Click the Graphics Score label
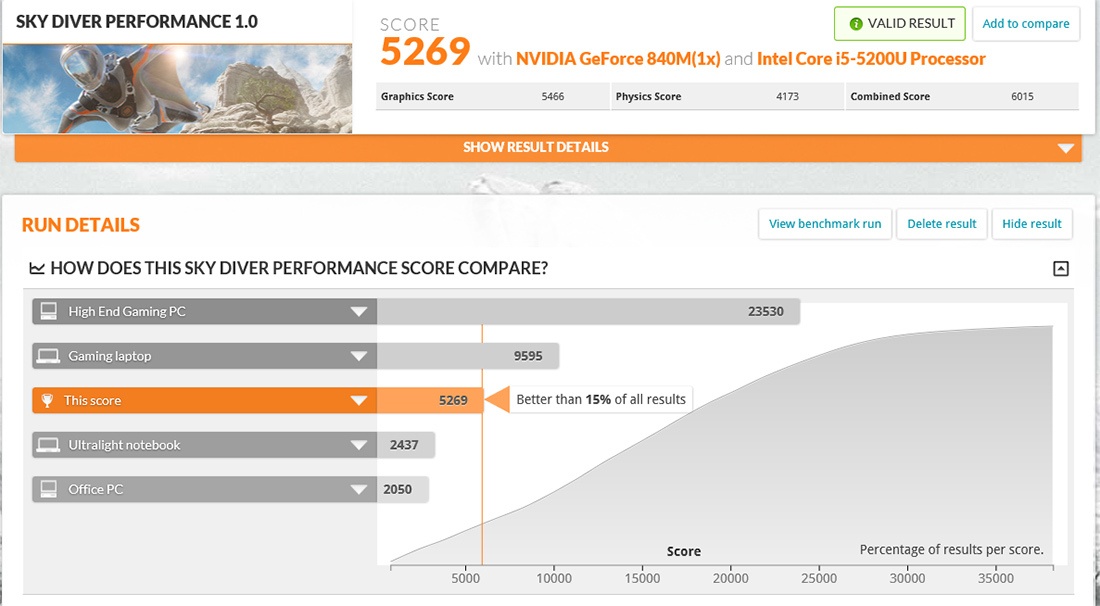1100x606 pixels. tap(417, 97)
